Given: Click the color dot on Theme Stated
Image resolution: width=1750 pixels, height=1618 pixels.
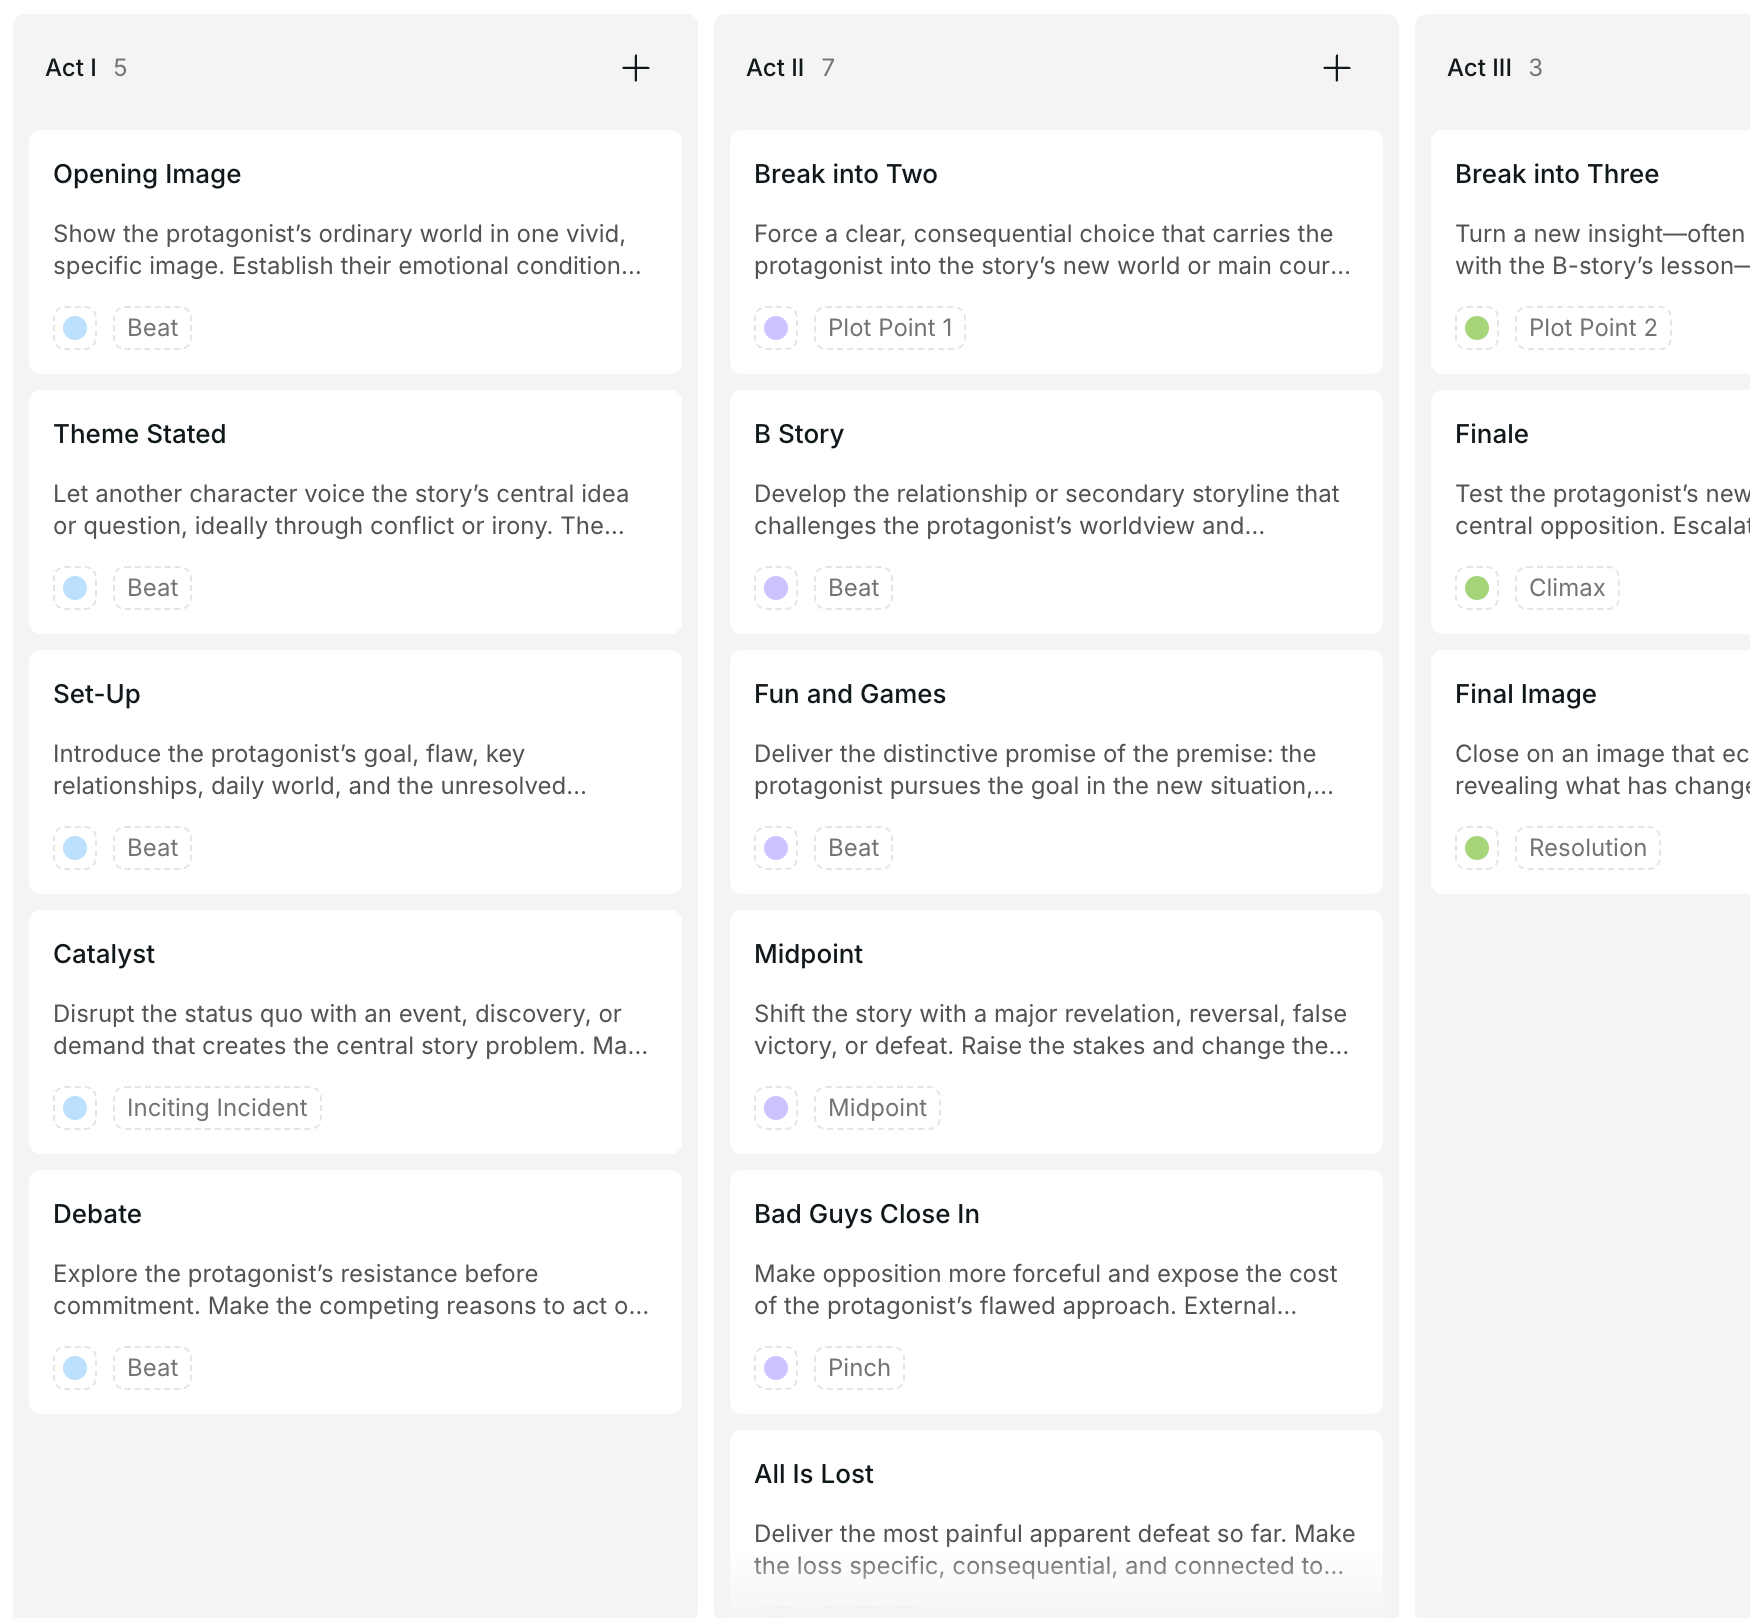Looking at the screenshot, I should click(75, 588).
